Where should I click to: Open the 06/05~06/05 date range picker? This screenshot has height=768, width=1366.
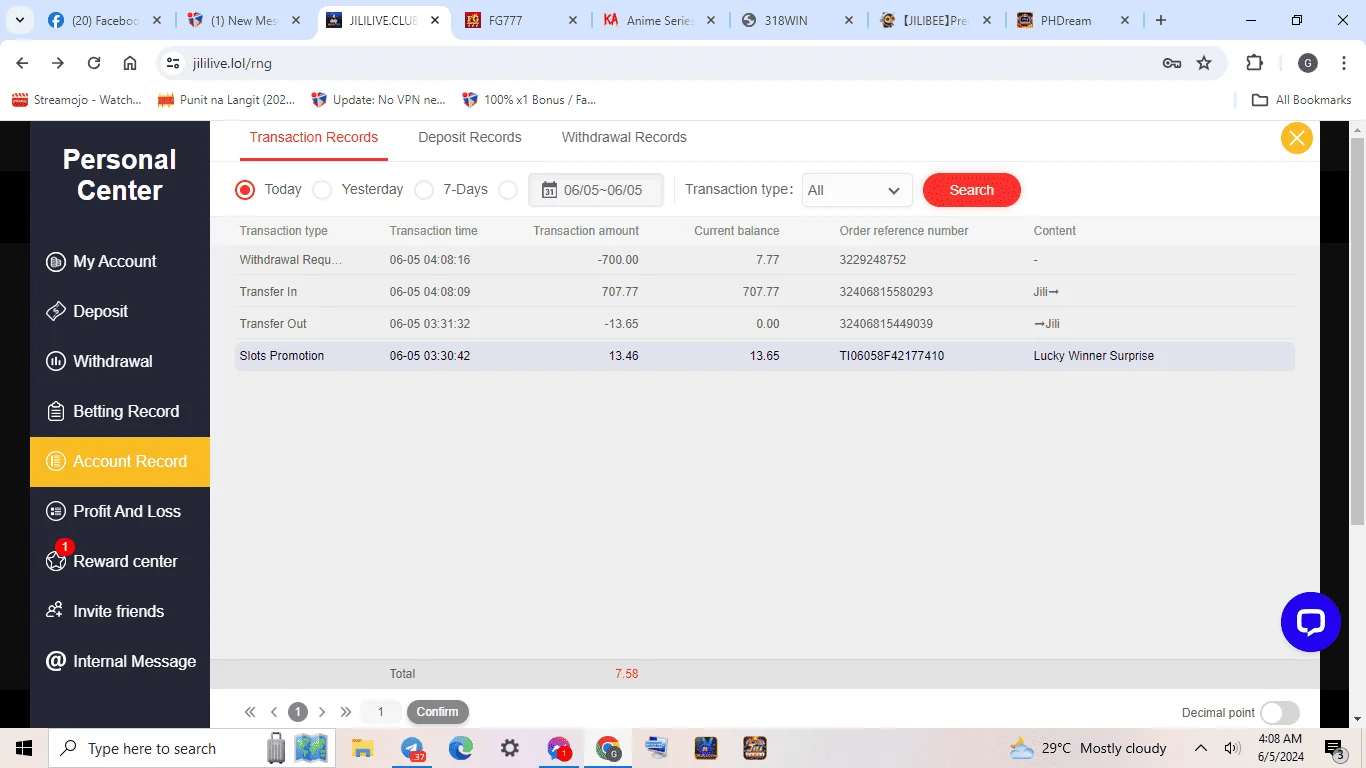596,190
